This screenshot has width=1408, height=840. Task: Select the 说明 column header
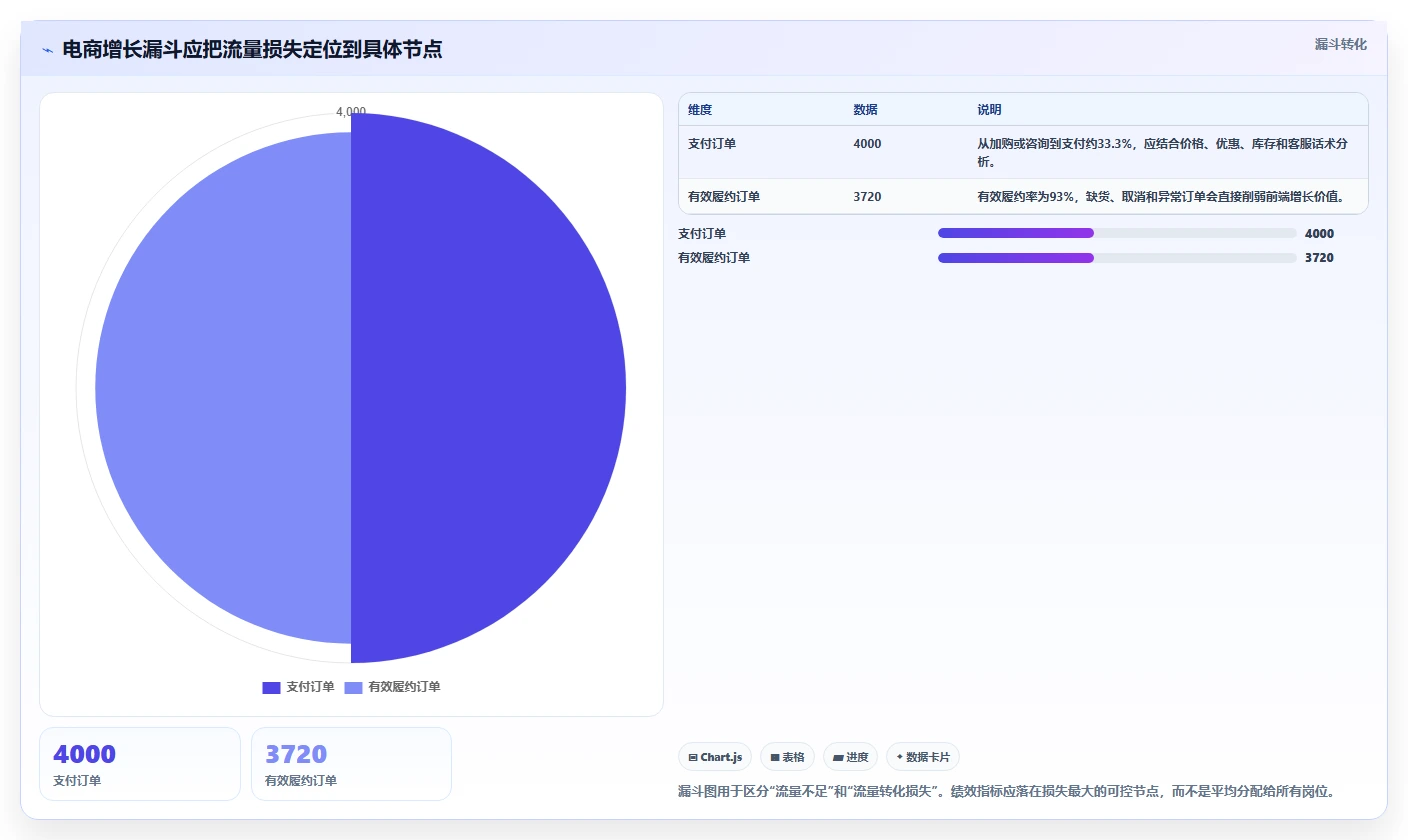click(989, 110)
